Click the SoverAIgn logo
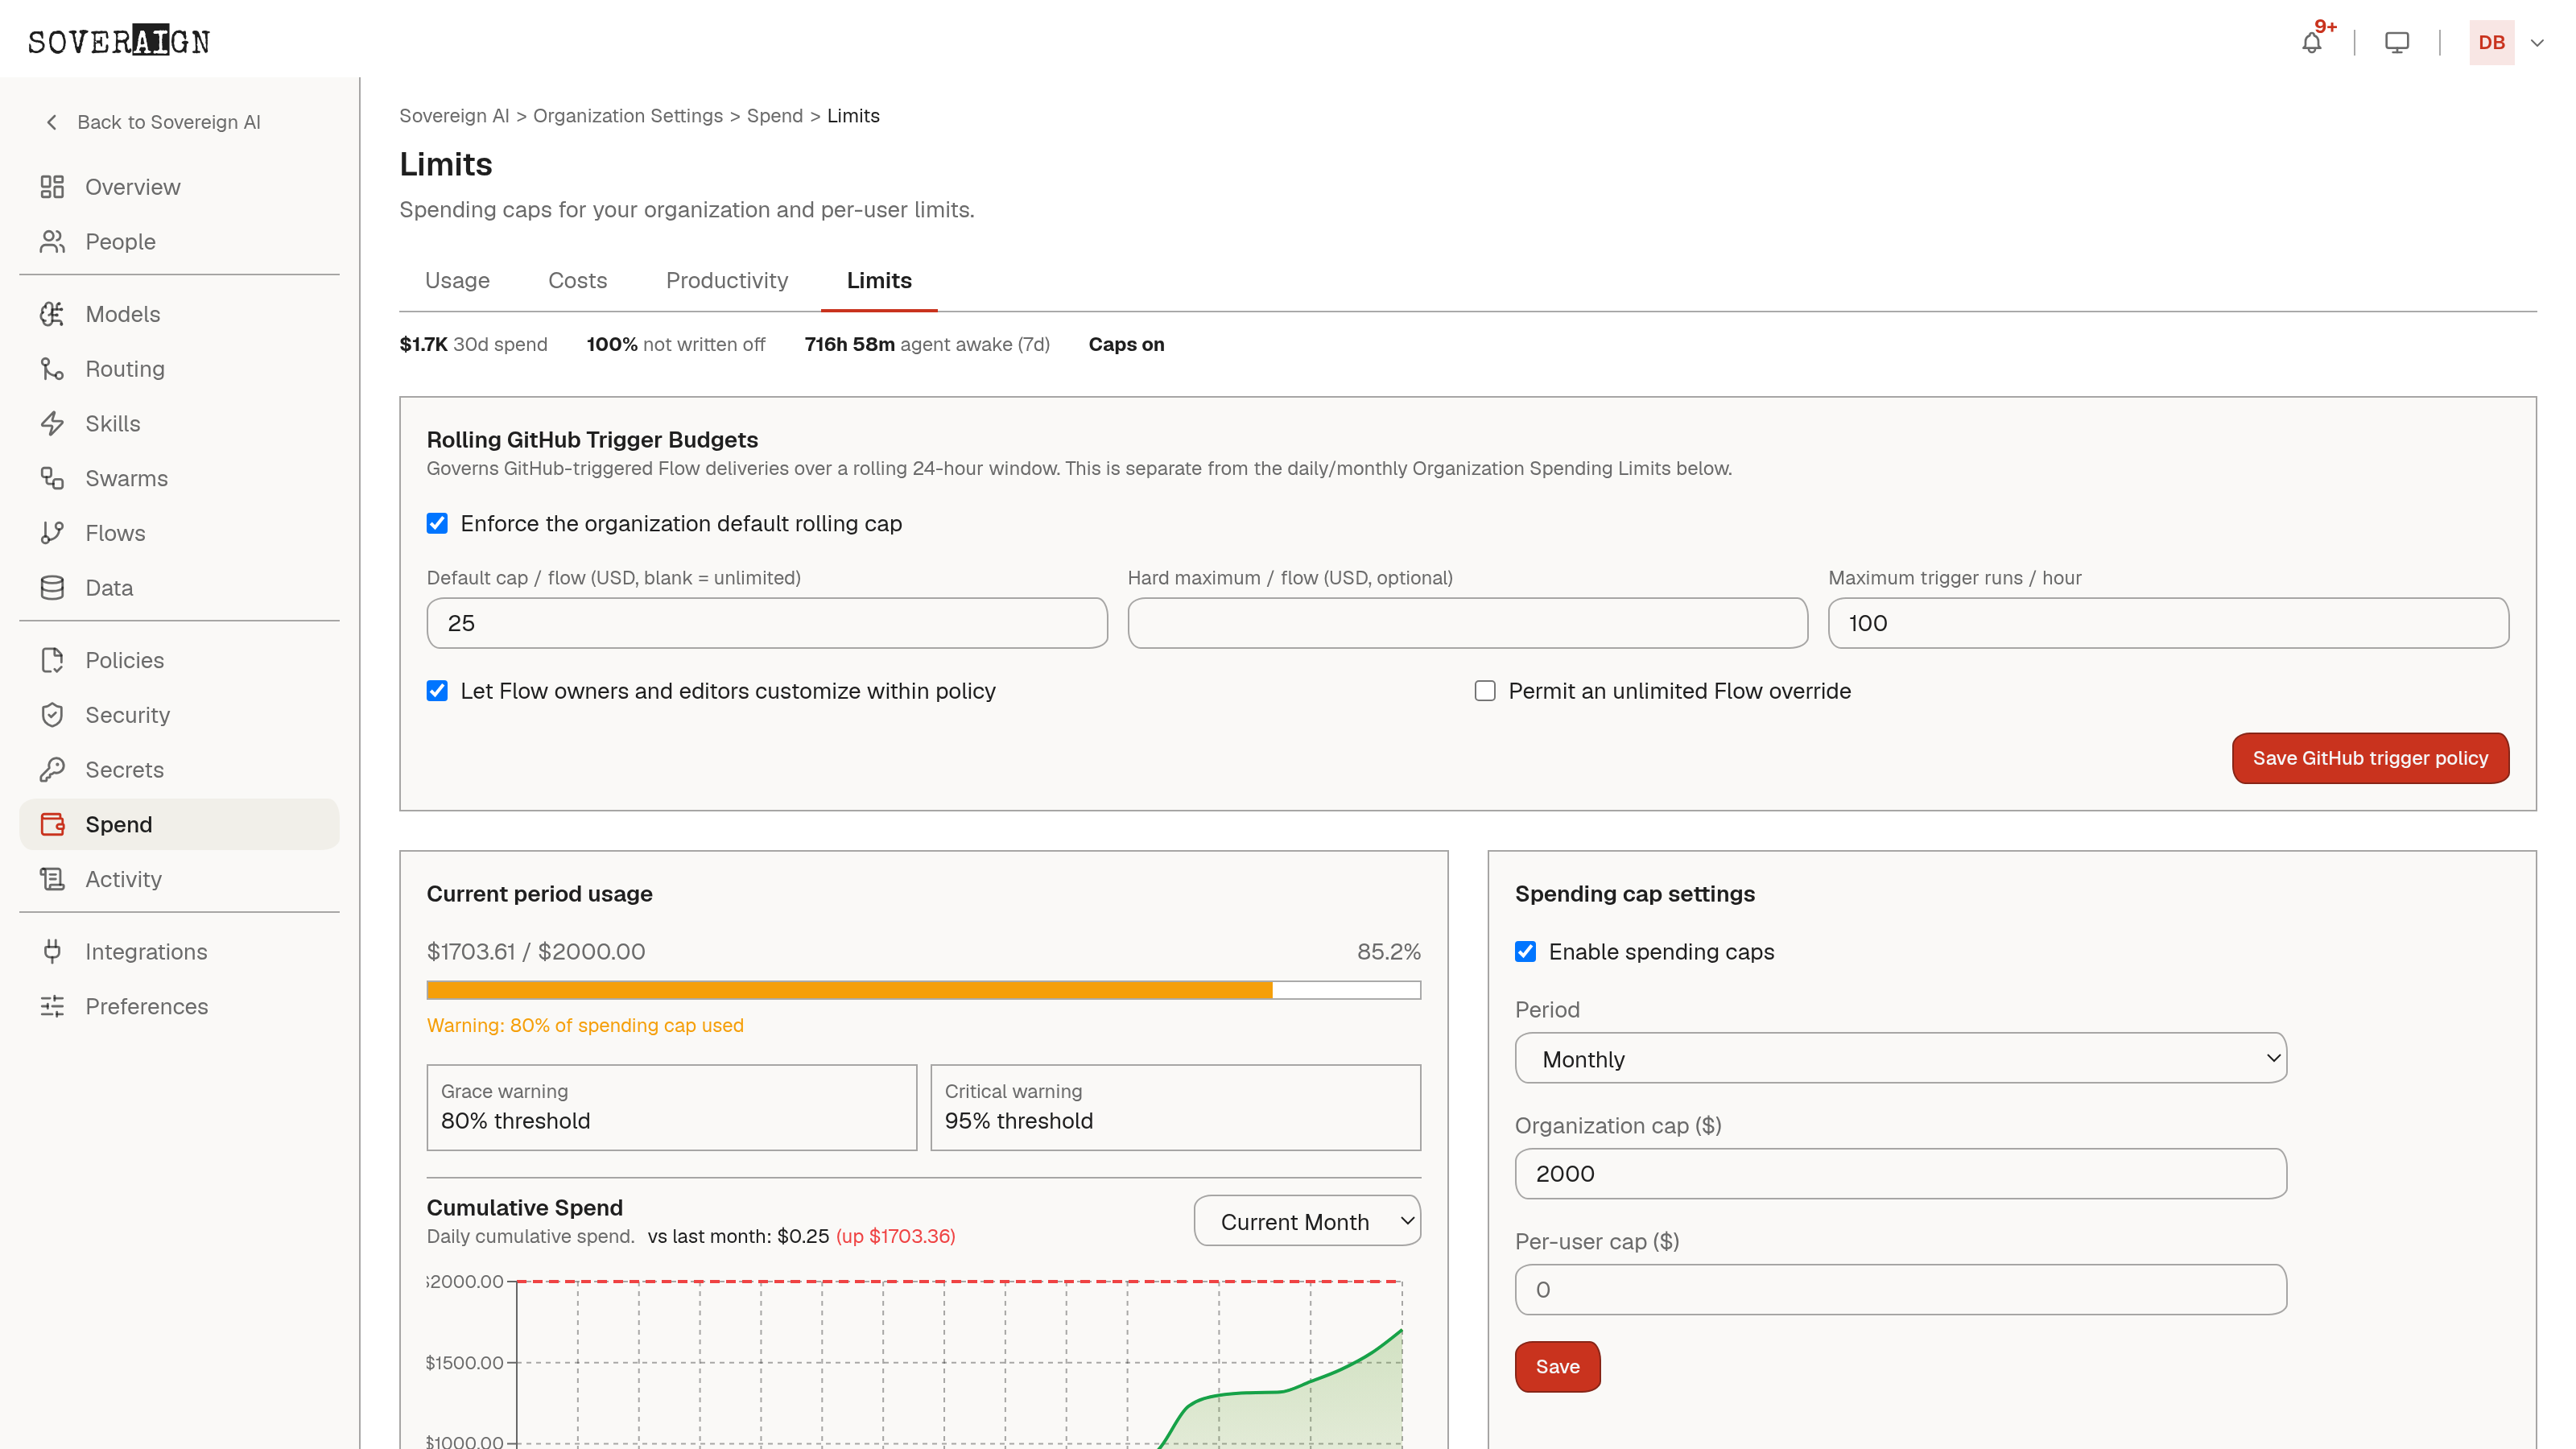Image resolution: width=2576 pixels, height=1449 pixels. (119, 41)
